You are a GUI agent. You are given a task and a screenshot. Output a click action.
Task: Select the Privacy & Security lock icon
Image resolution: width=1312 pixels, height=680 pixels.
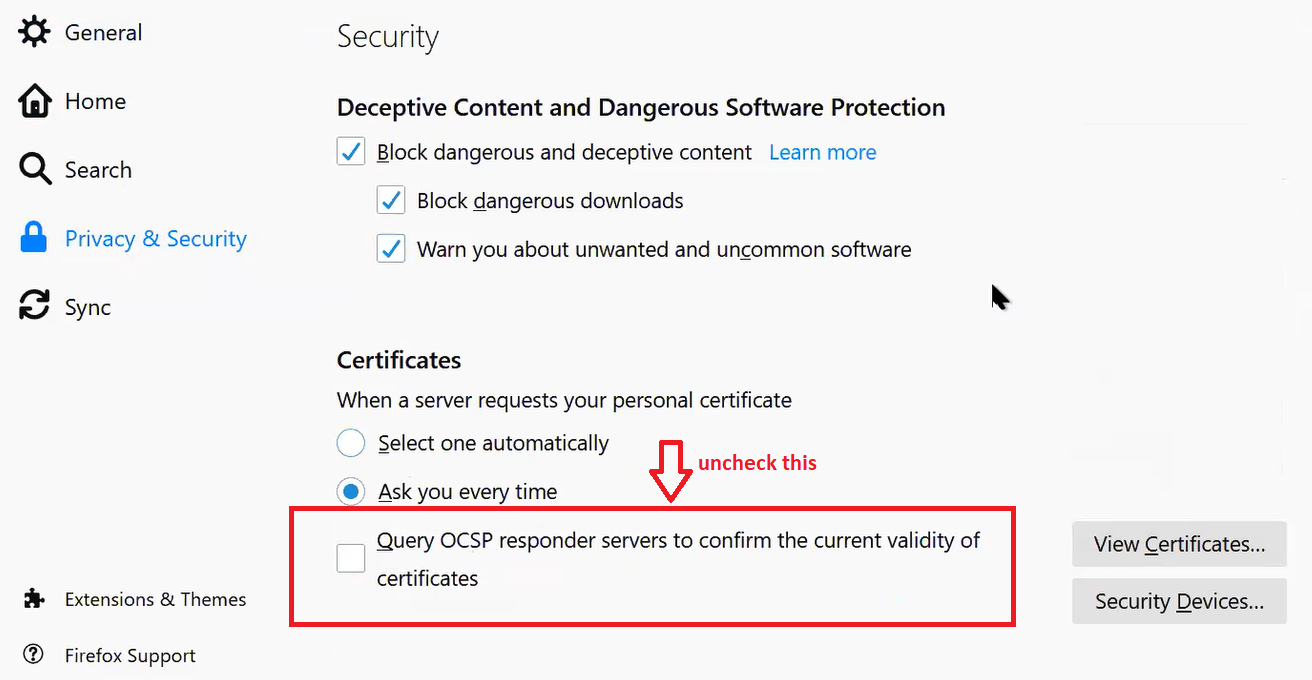[33, 238]
